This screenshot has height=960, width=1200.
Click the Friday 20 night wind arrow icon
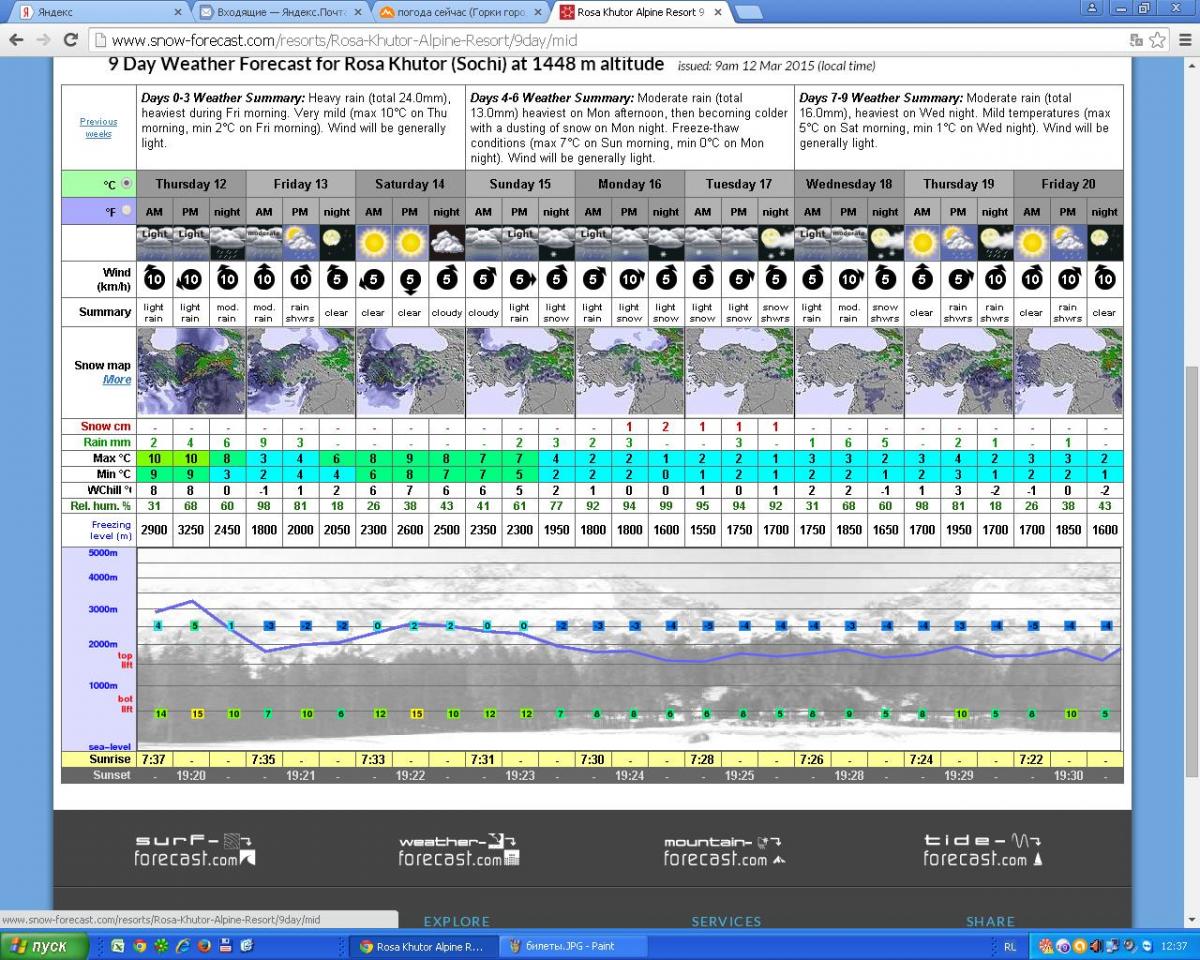click(x=1104, y=279)
